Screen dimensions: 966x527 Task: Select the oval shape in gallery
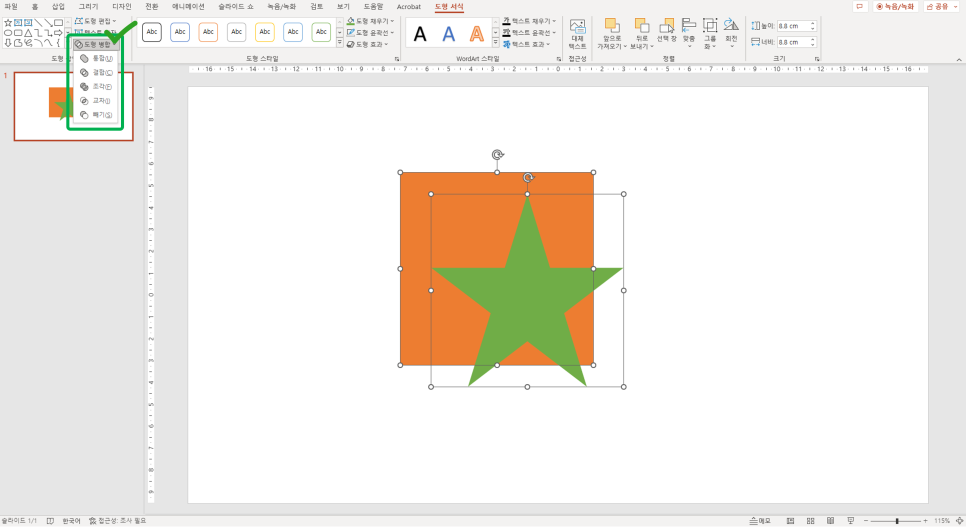(x=8, y=33)
